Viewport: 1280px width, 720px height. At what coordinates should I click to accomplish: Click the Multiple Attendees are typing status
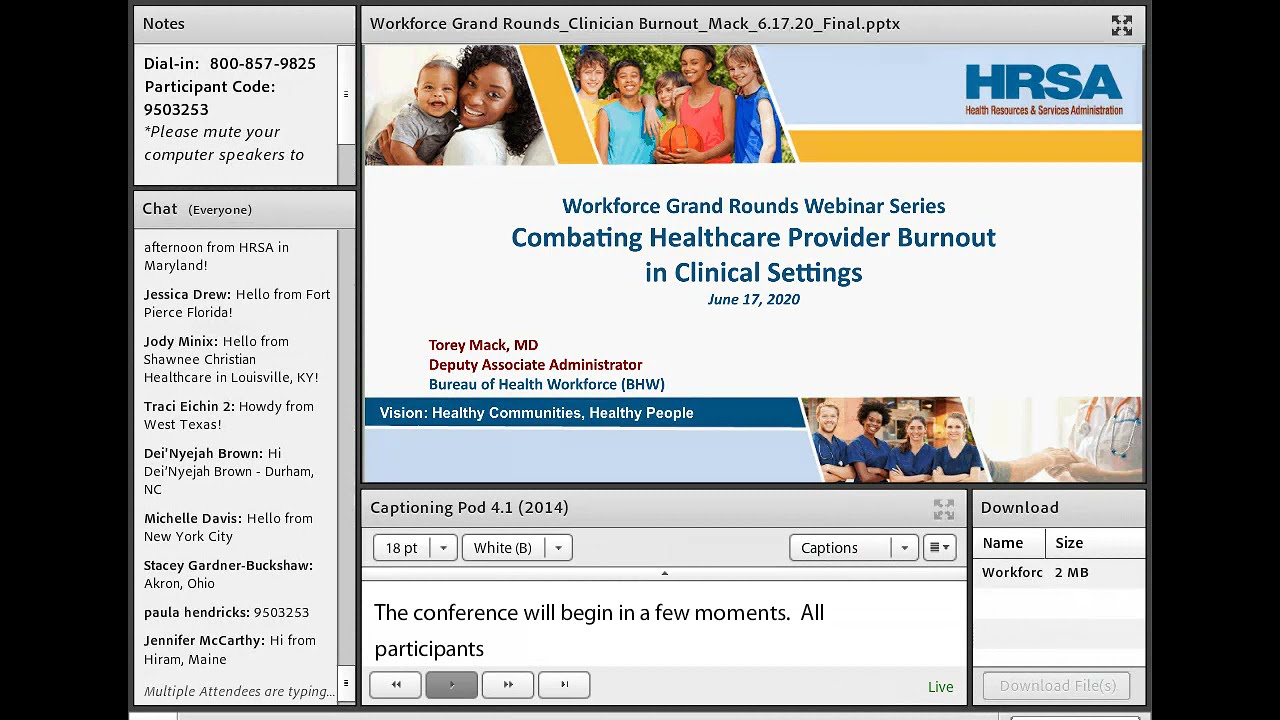pos(239,692)
